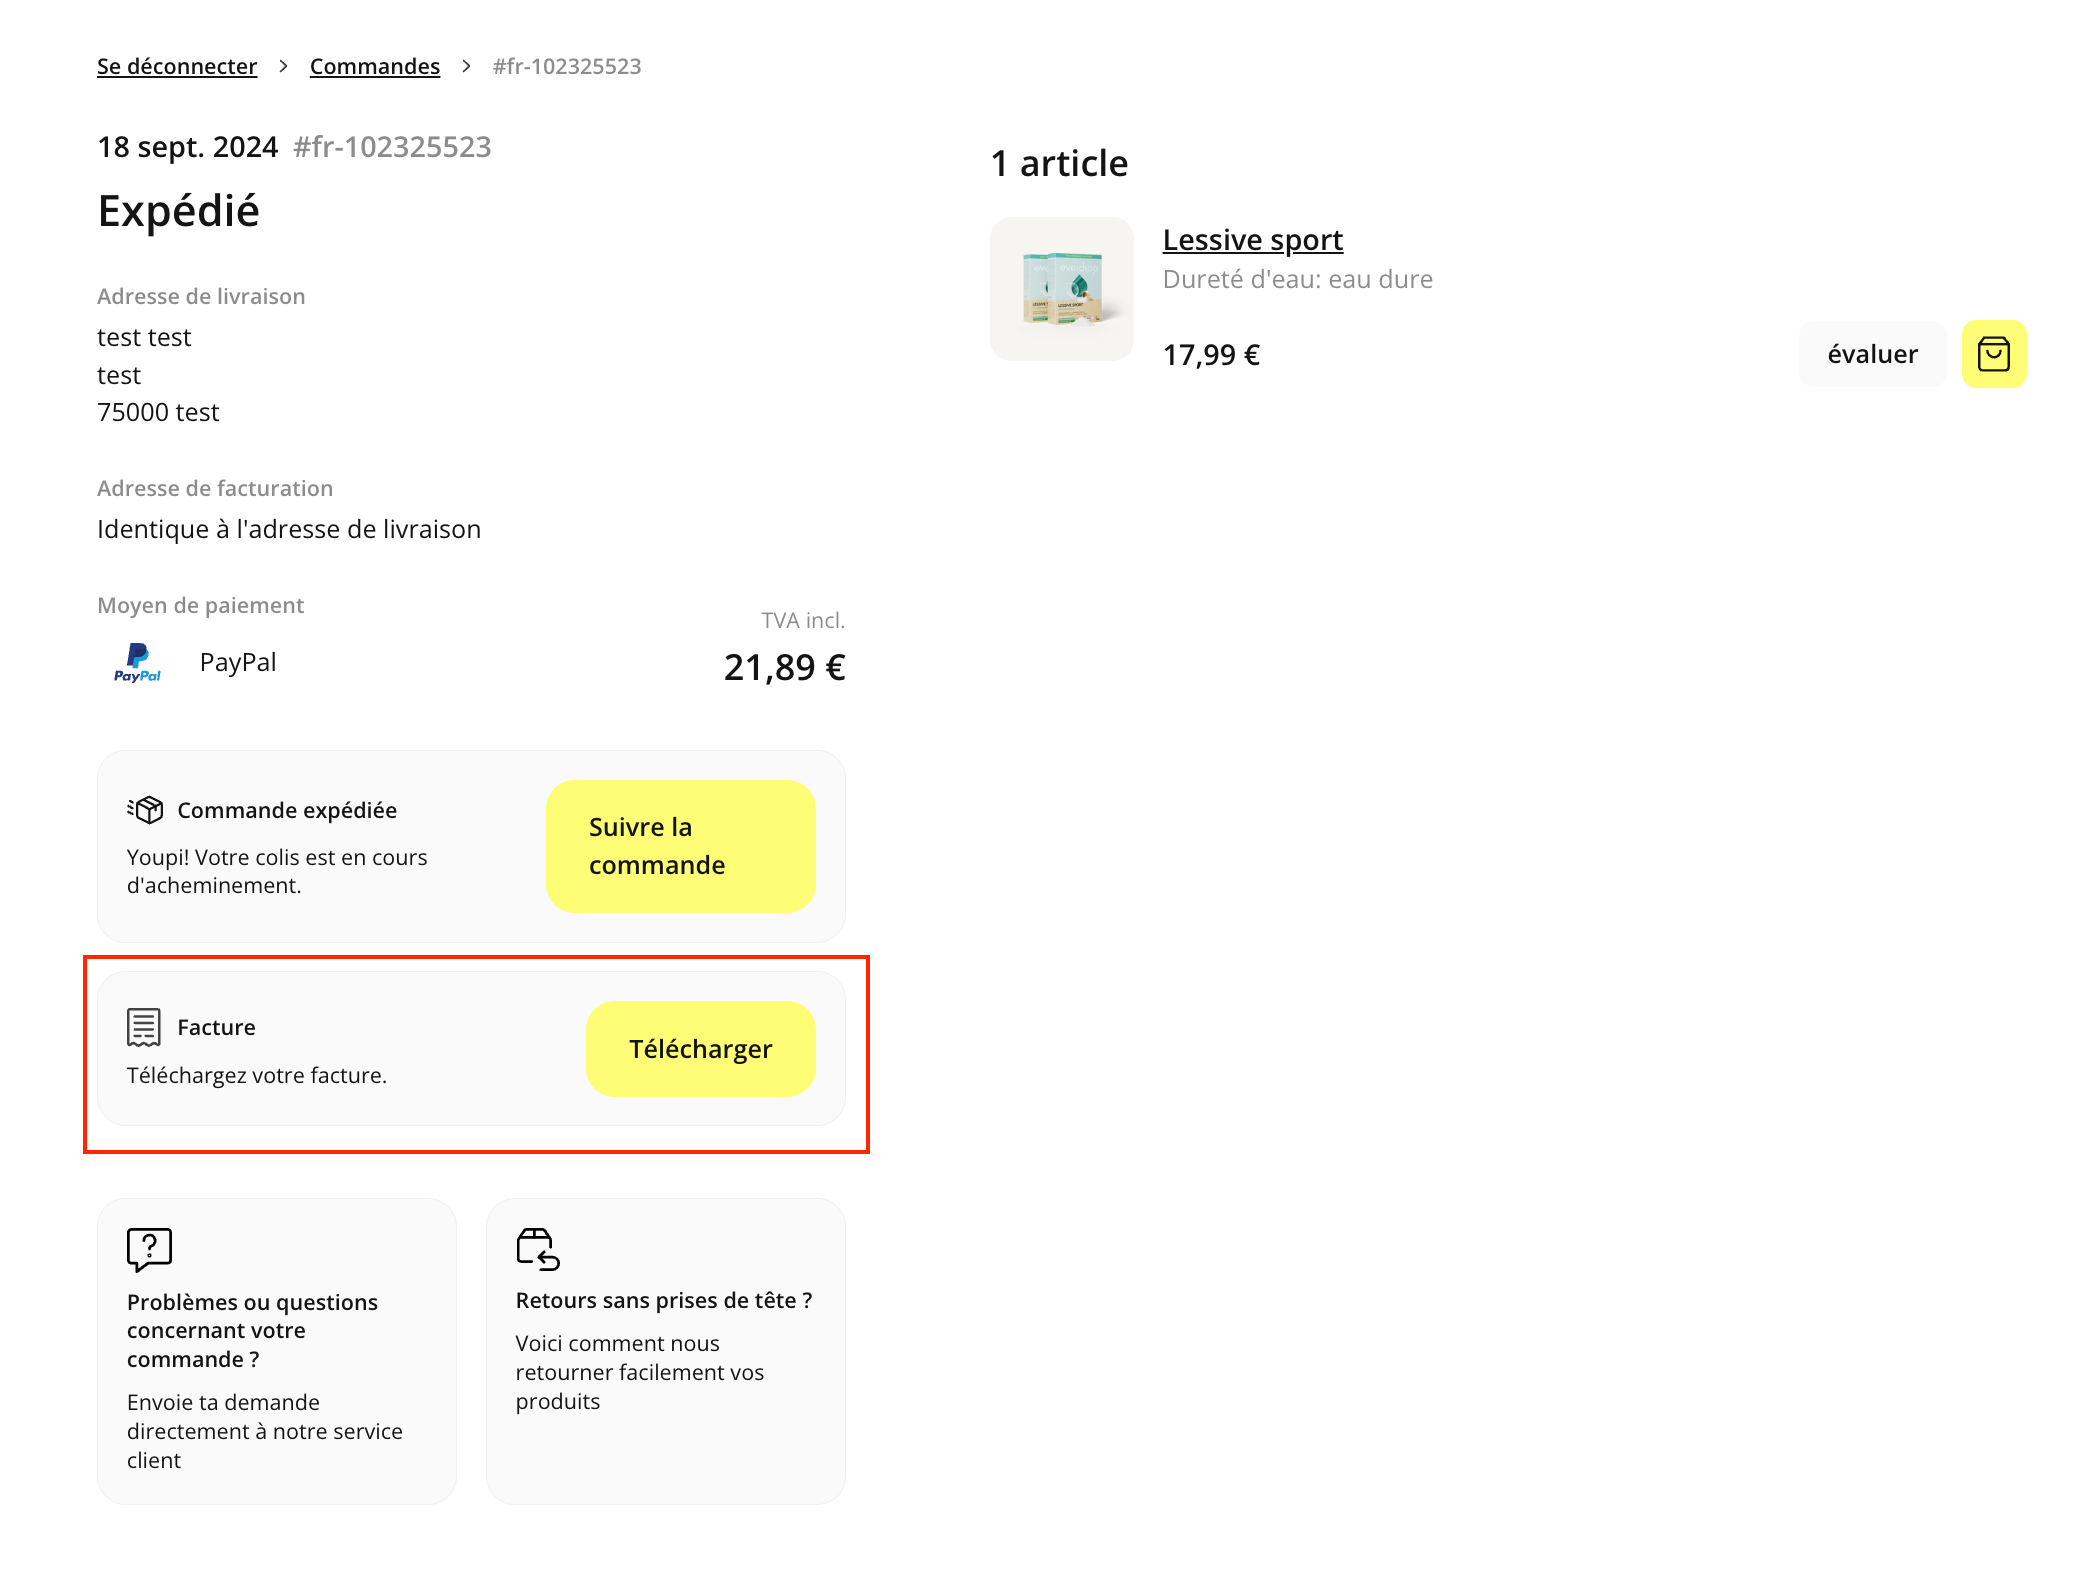The image size is (2094, 1586).
Task: Open the Retours sans prises de tête card
Action: coord(666,1351)
